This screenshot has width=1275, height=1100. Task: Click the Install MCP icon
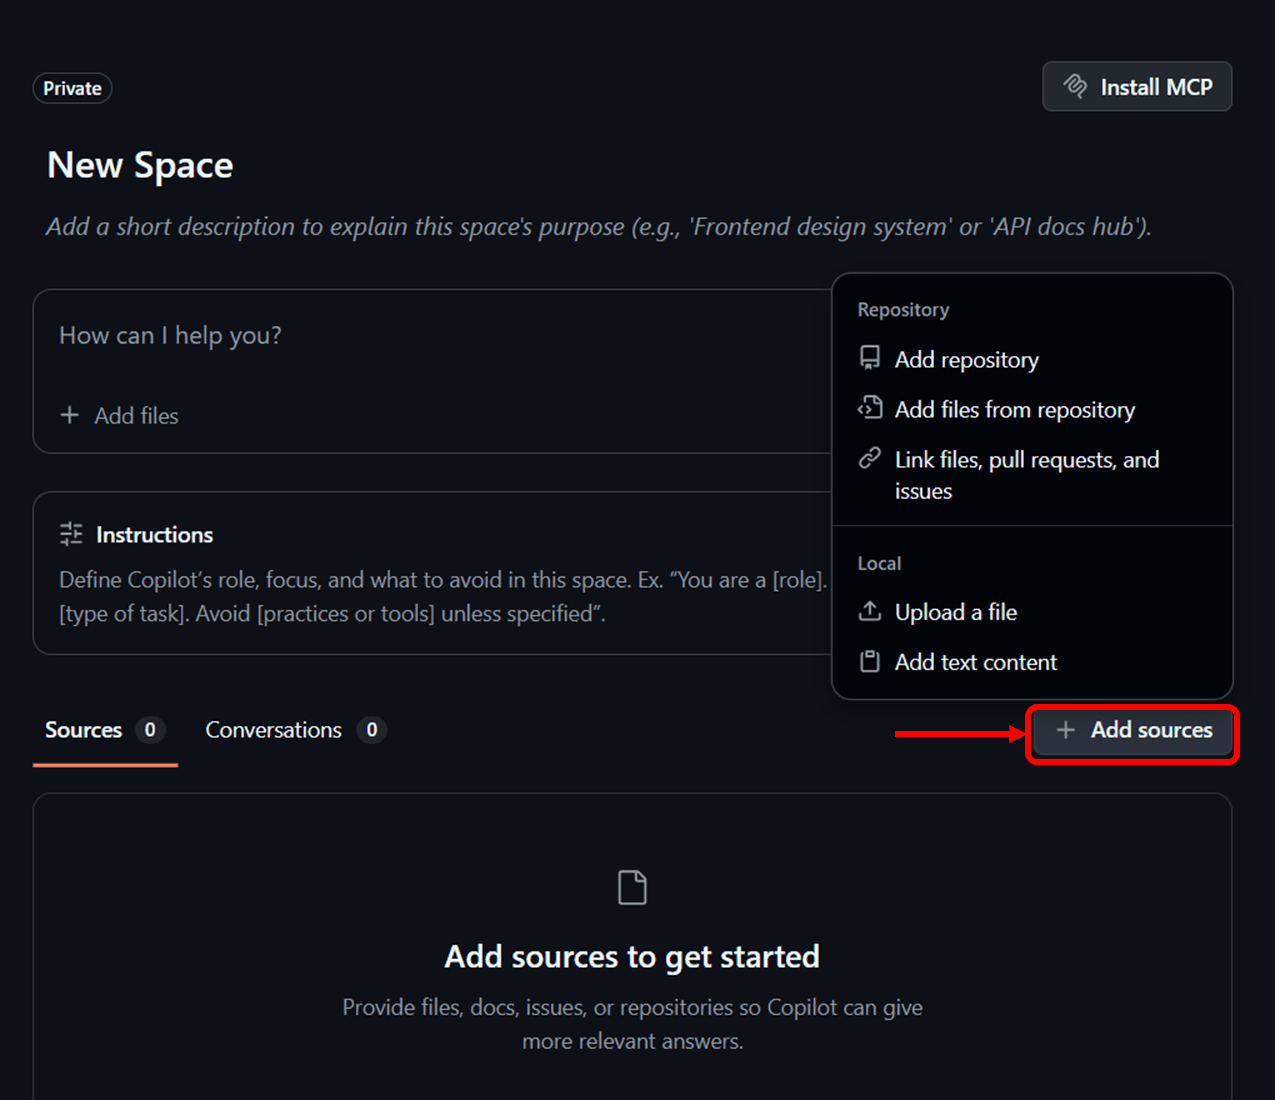pyautogui.click(x=1075, y=87)
